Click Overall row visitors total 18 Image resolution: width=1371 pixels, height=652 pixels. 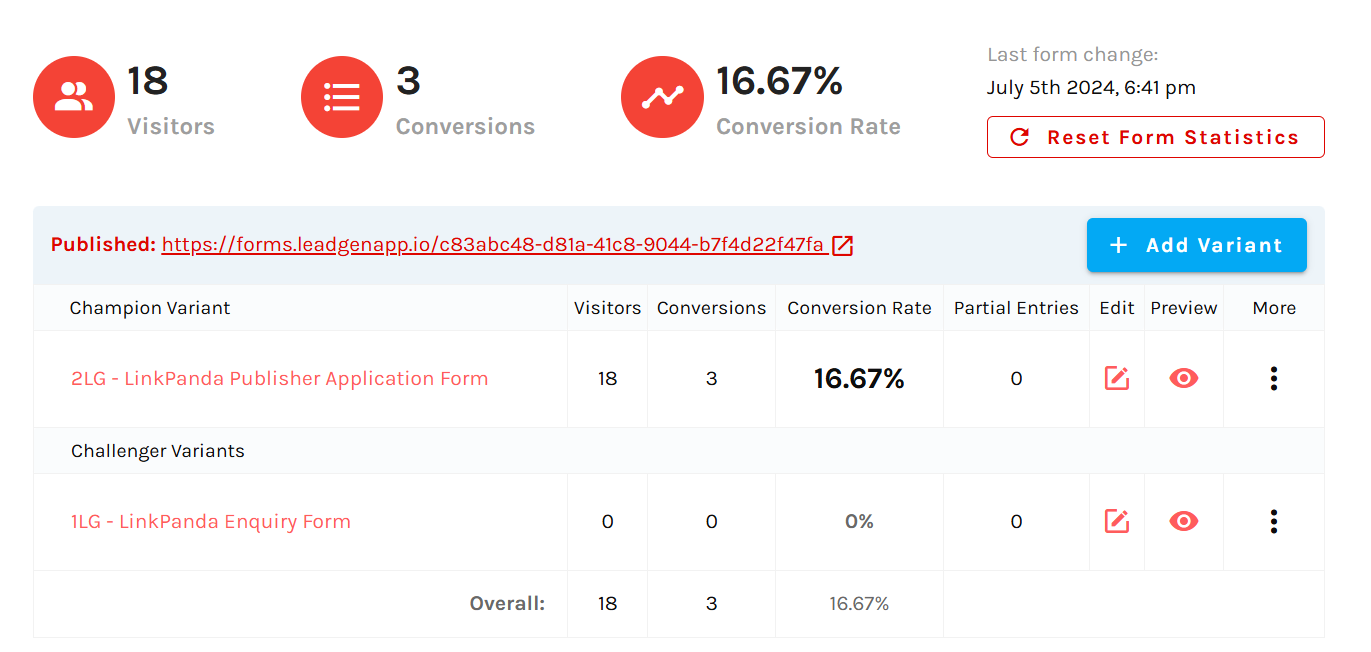[x=608, y=604]
